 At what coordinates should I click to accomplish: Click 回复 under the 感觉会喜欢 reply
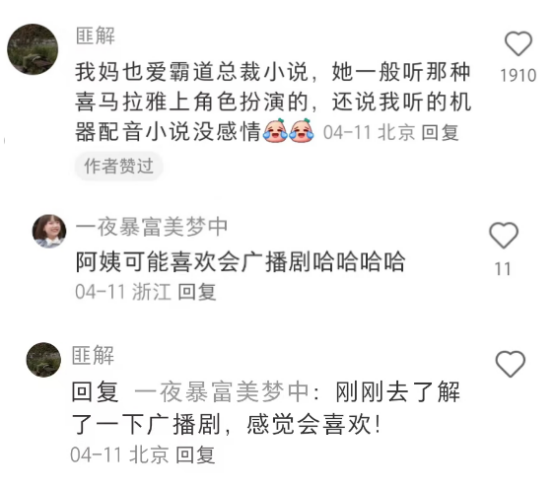(x=196, y=455)
